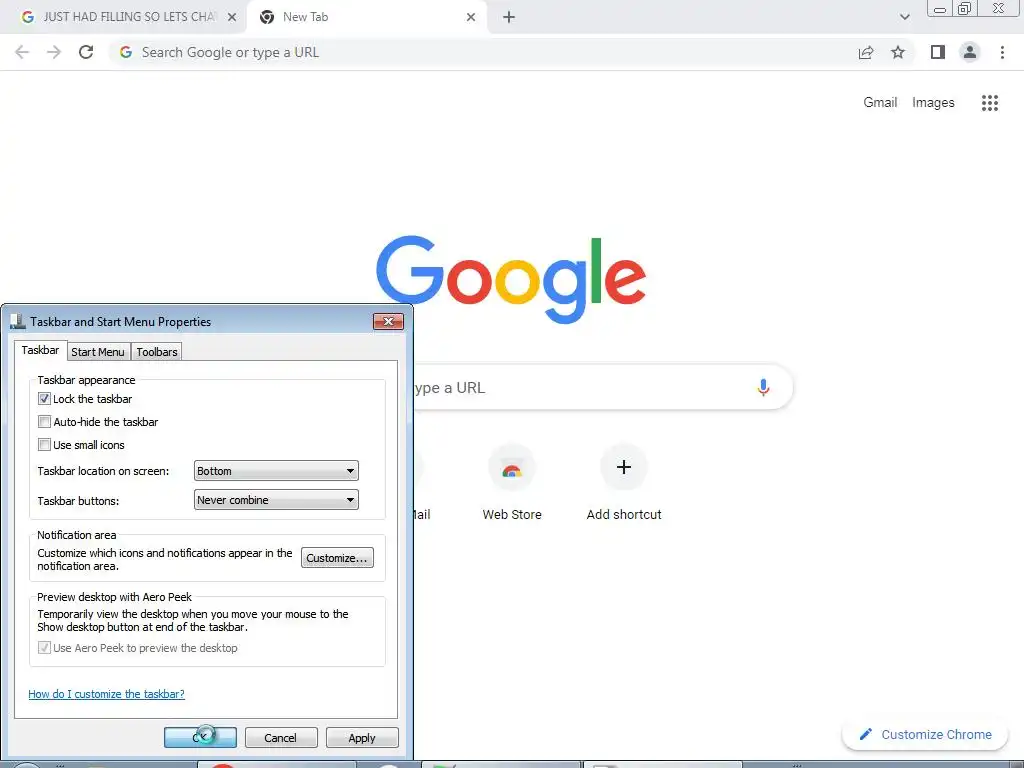Toggle Use Aero Peek to preview the desktop
This screenshot has height=768, width=1024.
click(x=44, y=648)
